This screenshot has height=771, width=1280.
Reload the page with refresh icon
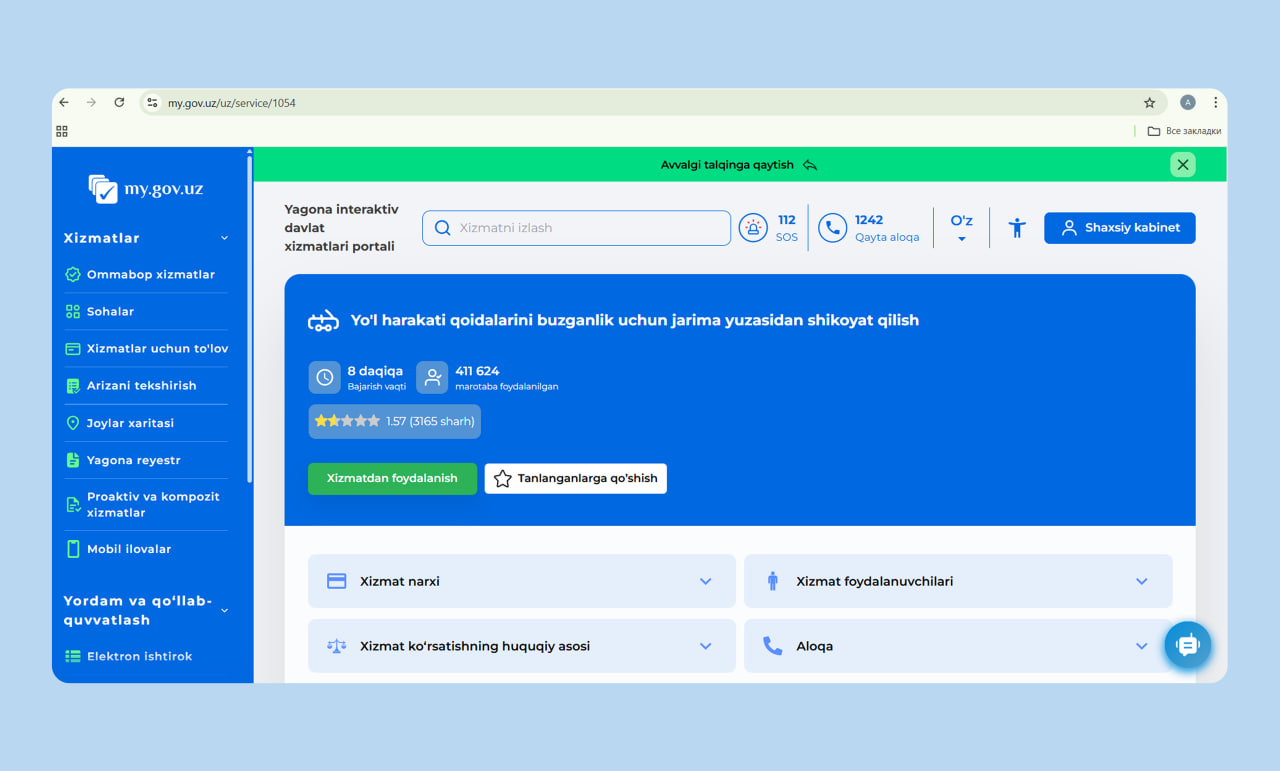point(119,103)
